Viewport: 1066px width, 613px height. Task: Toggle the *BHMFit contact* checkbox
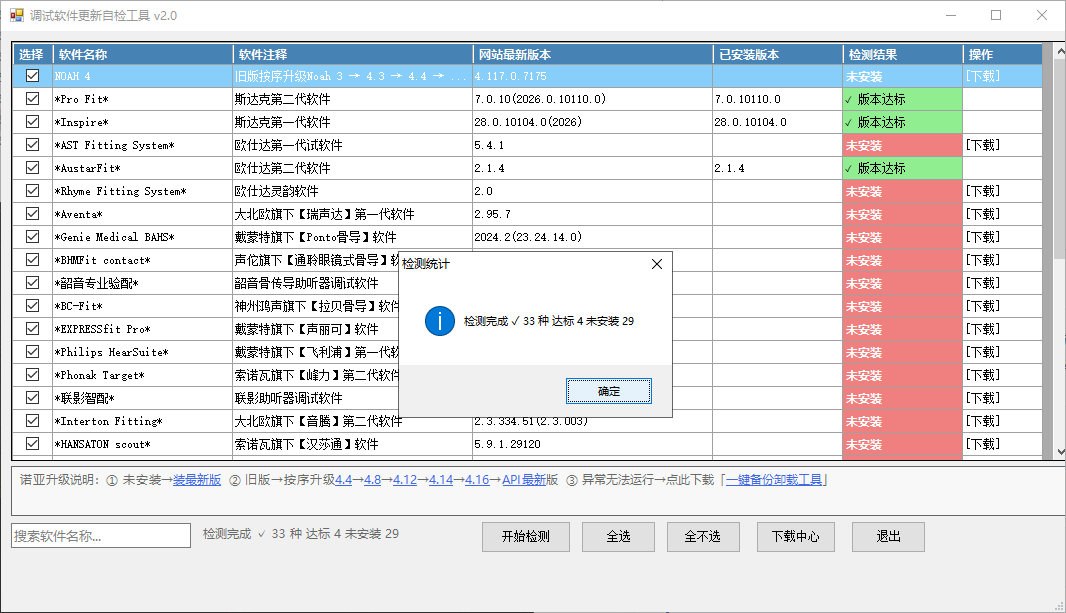pos(32,260)
